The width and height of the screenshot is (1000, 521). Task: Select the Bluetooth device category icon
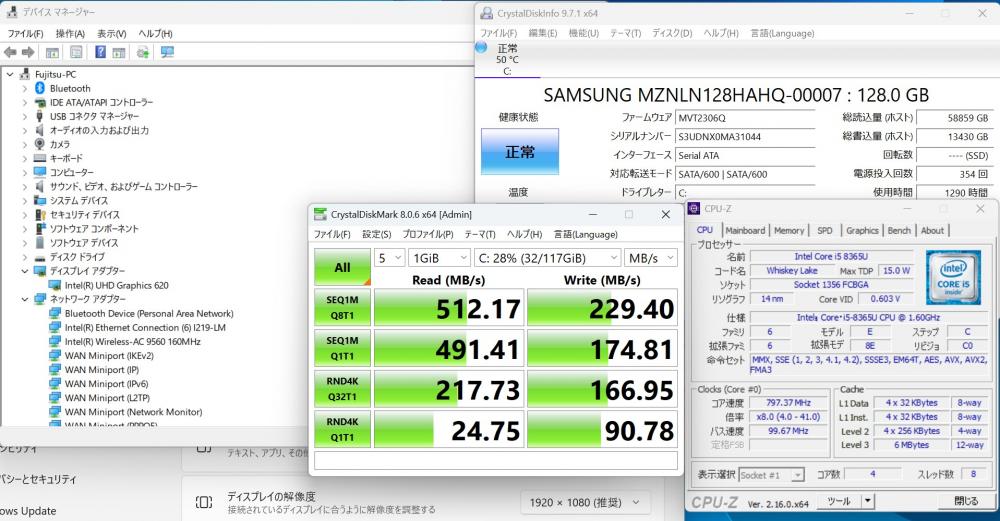pyautogui.click(x=40, y=88)
